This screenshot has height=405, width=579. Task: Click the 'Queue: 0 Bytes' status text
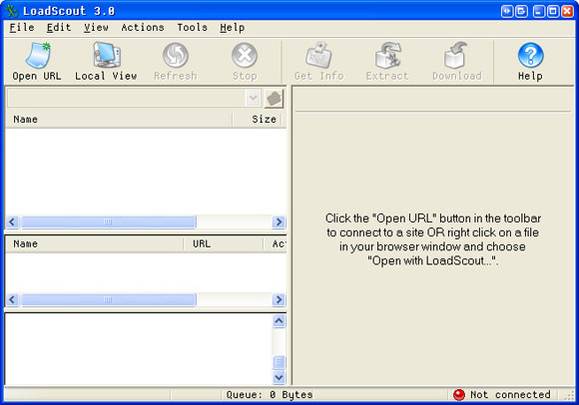tap(269, 395)
